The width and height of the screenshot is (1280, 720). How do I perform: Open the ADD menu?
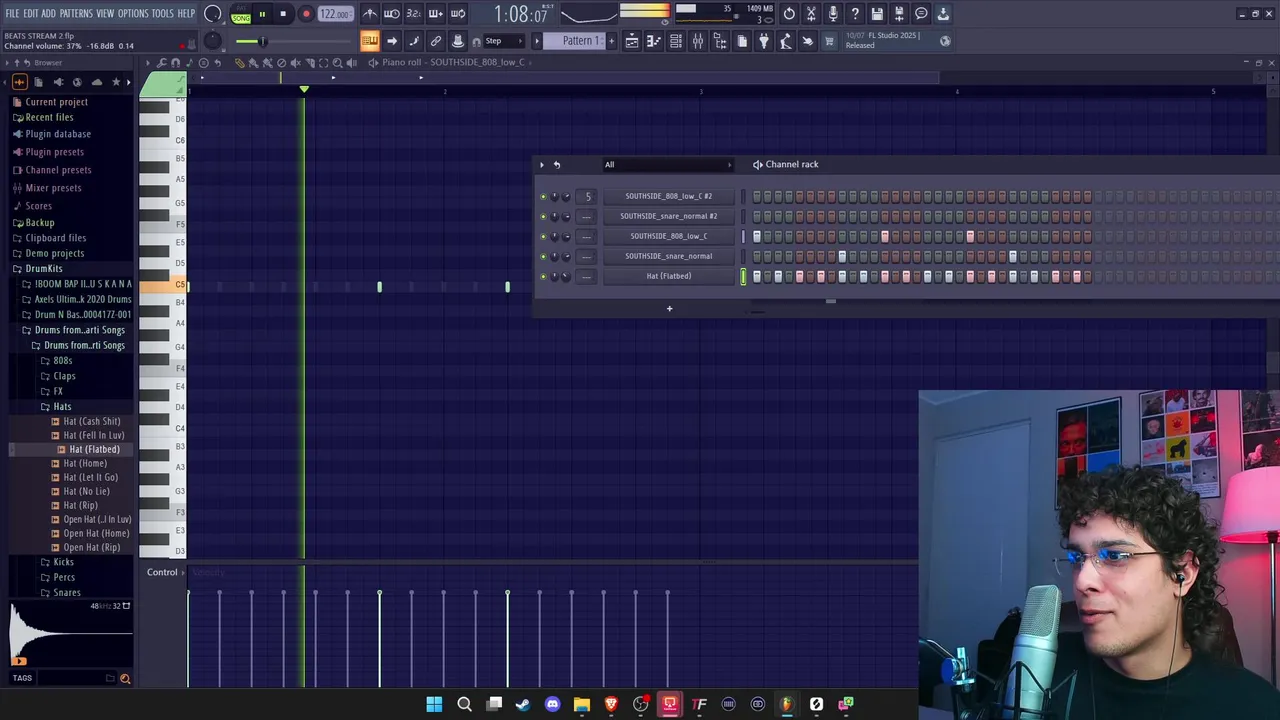click(48, 14)
